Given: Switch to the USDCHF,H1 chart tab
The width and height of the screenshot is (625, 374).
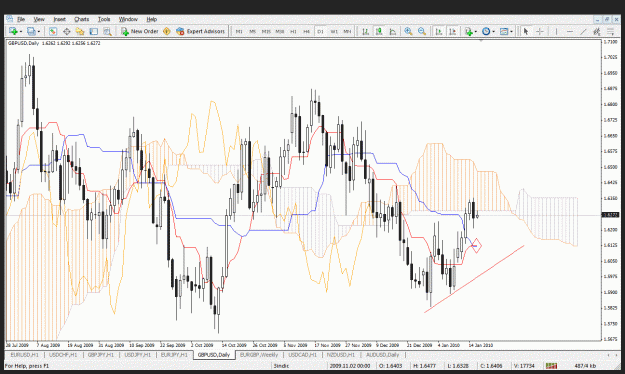Looking at the screenshot, I should click(63, 355).
